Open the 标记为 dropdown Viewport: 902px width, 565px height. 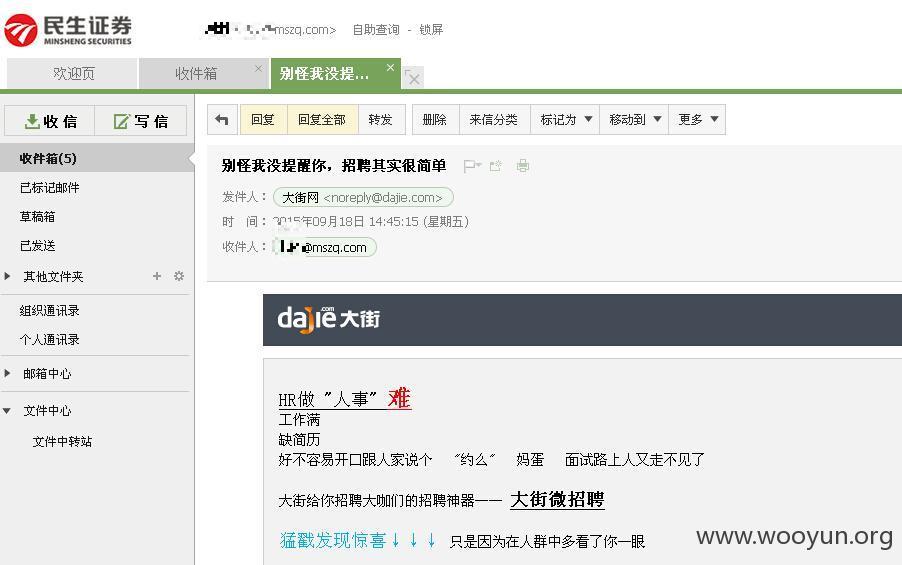coord(565,120)
